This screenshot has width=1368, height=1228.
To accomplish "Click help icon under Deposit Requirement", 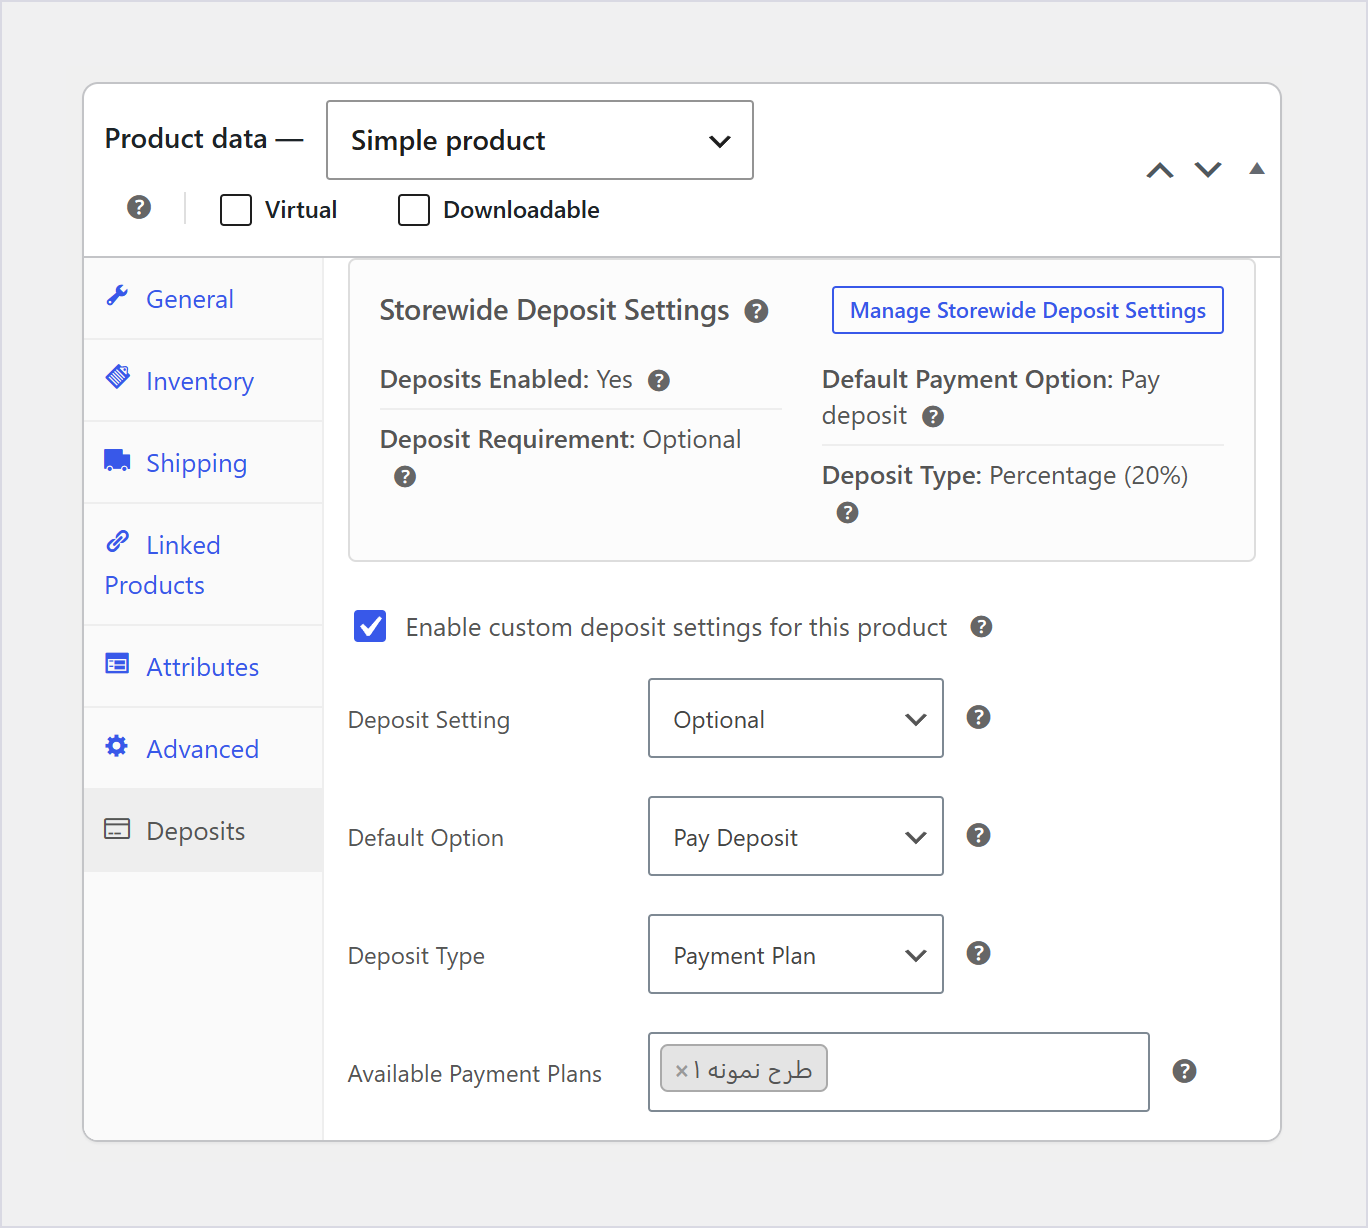I will click(x=405, y=476).
